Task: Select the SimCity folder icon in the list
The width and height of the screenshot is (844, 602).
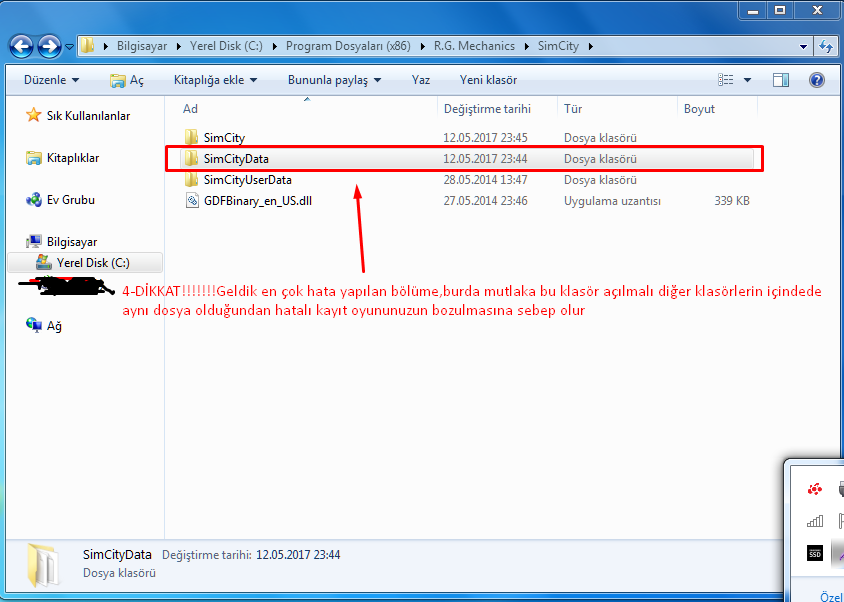Action: [192, 137]
